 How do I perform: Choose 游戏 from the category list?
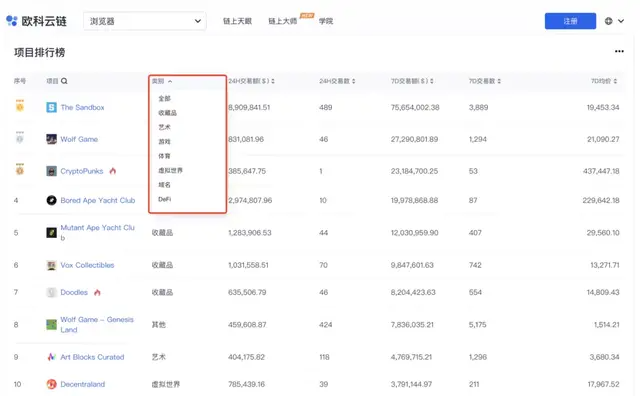pyautogui.click(x=164, y=142)
